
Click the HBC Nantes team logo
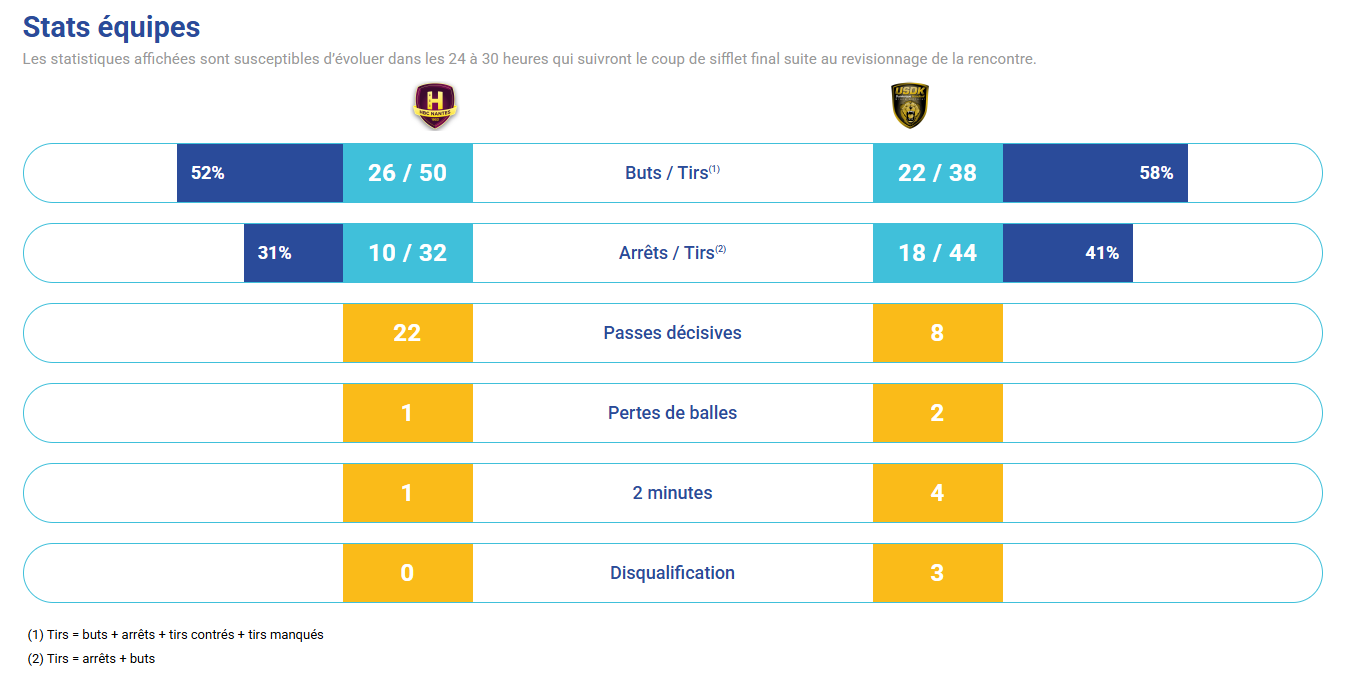point(435,106)
